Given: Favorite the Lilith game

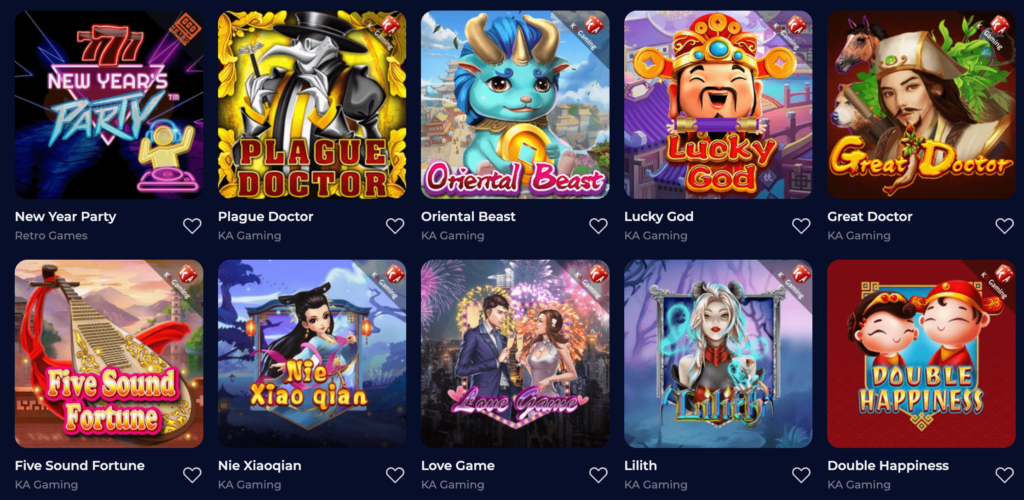Looking at the screenshot, I should (x=801, y=475).
